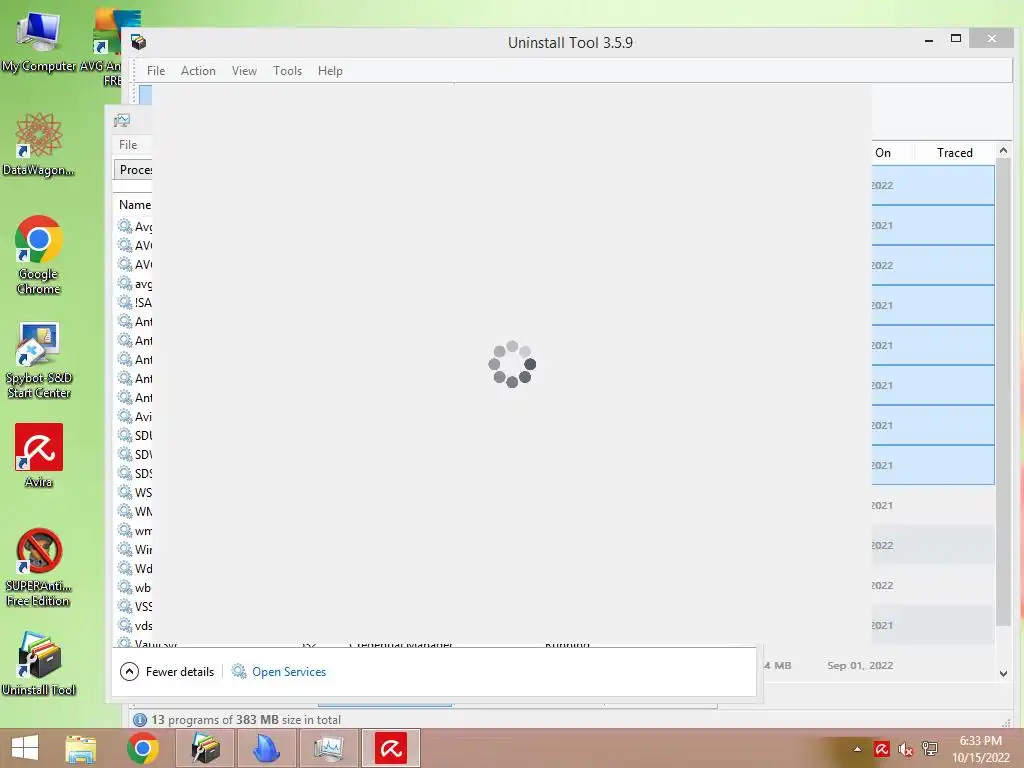Screen dimensions: 1024x768
Task: Open the Help menu
Action: [330, 71]
